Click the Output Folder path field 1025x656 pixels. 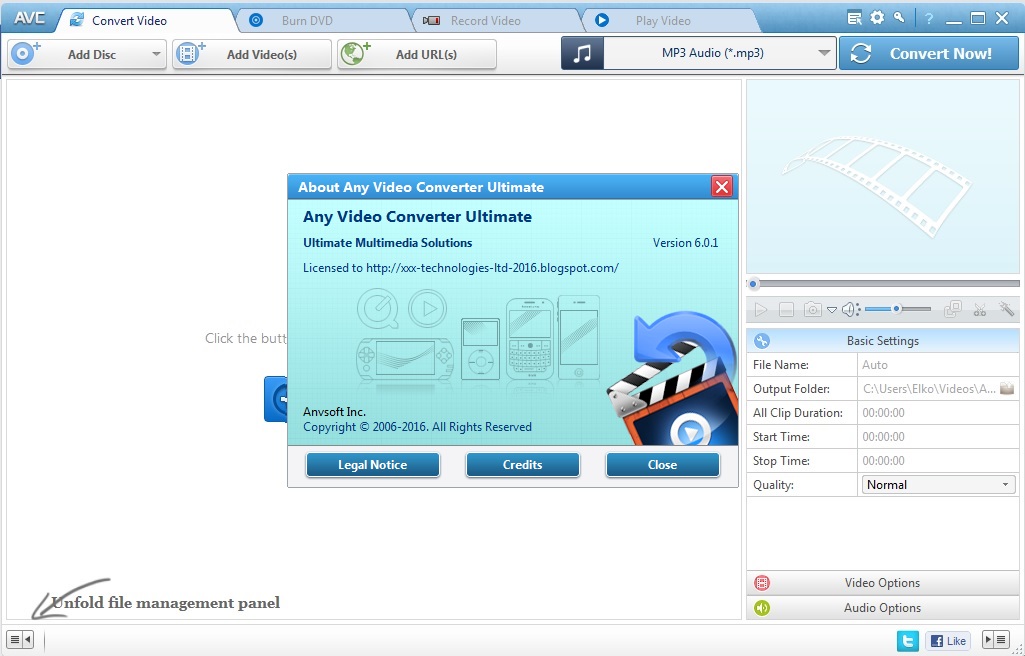click(928, 389)
